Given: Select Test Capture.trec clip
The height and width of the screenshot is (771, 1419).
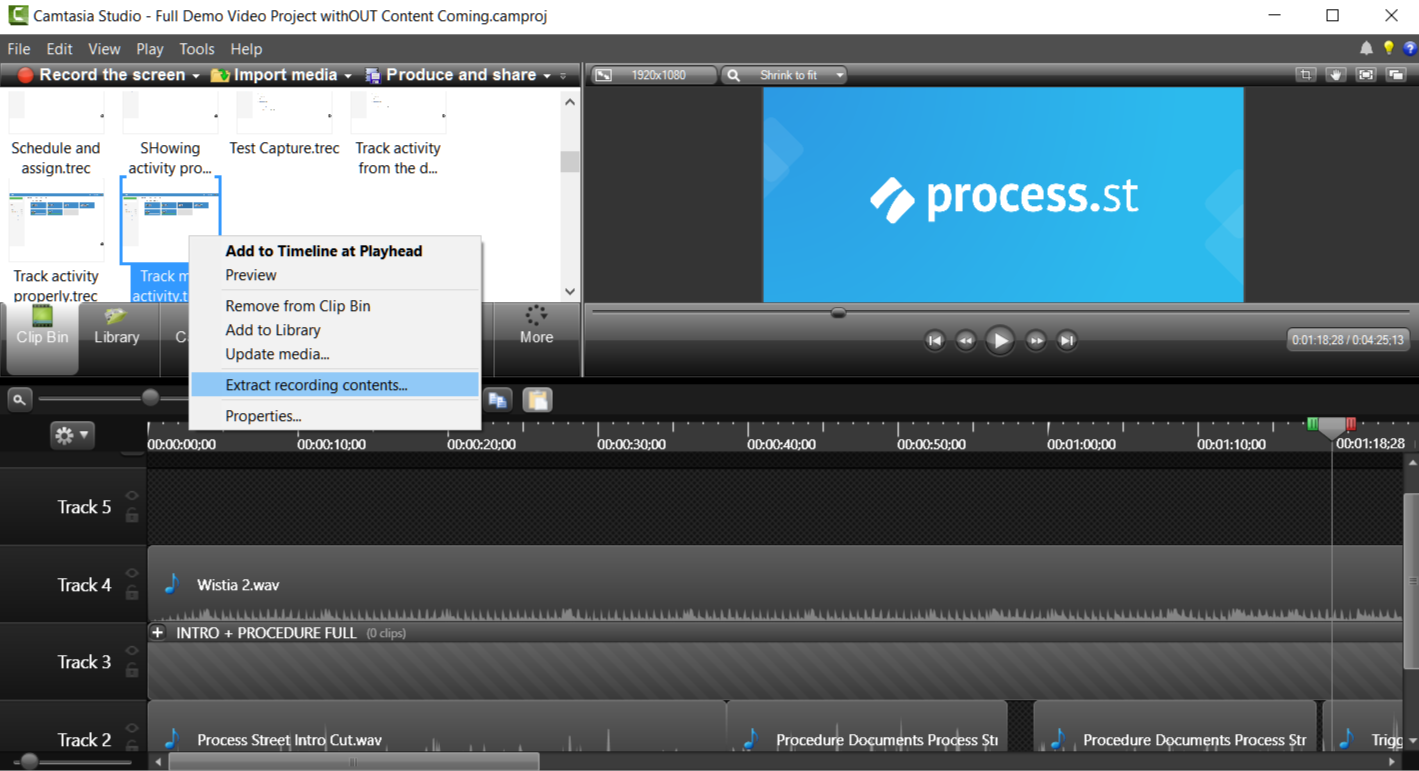Looking at the screenshot, I should (x=285, y=125).
